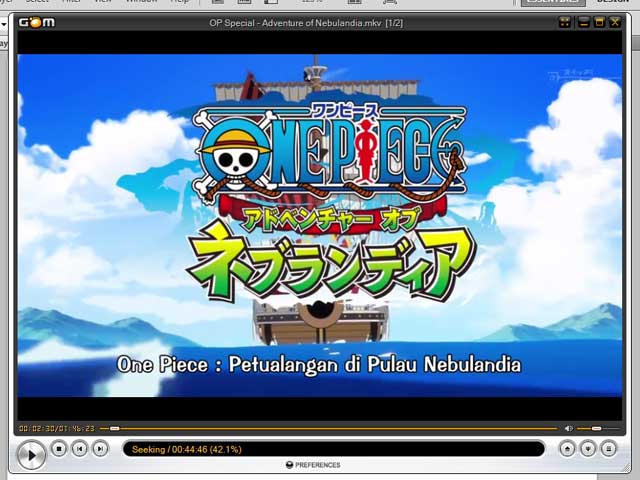Screen dimensions: 640x480
Task: Start playback with the large Play button
Action: pos(31,455)
